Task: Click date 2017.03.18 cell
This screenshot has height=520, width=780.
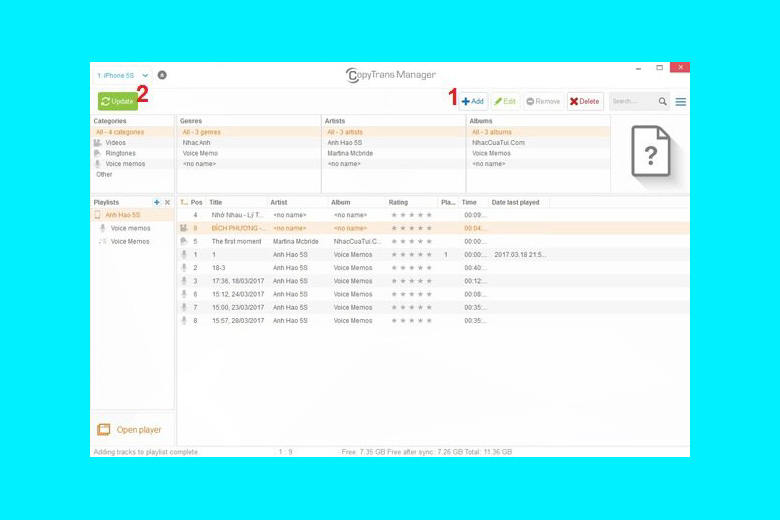Action: 520,255
